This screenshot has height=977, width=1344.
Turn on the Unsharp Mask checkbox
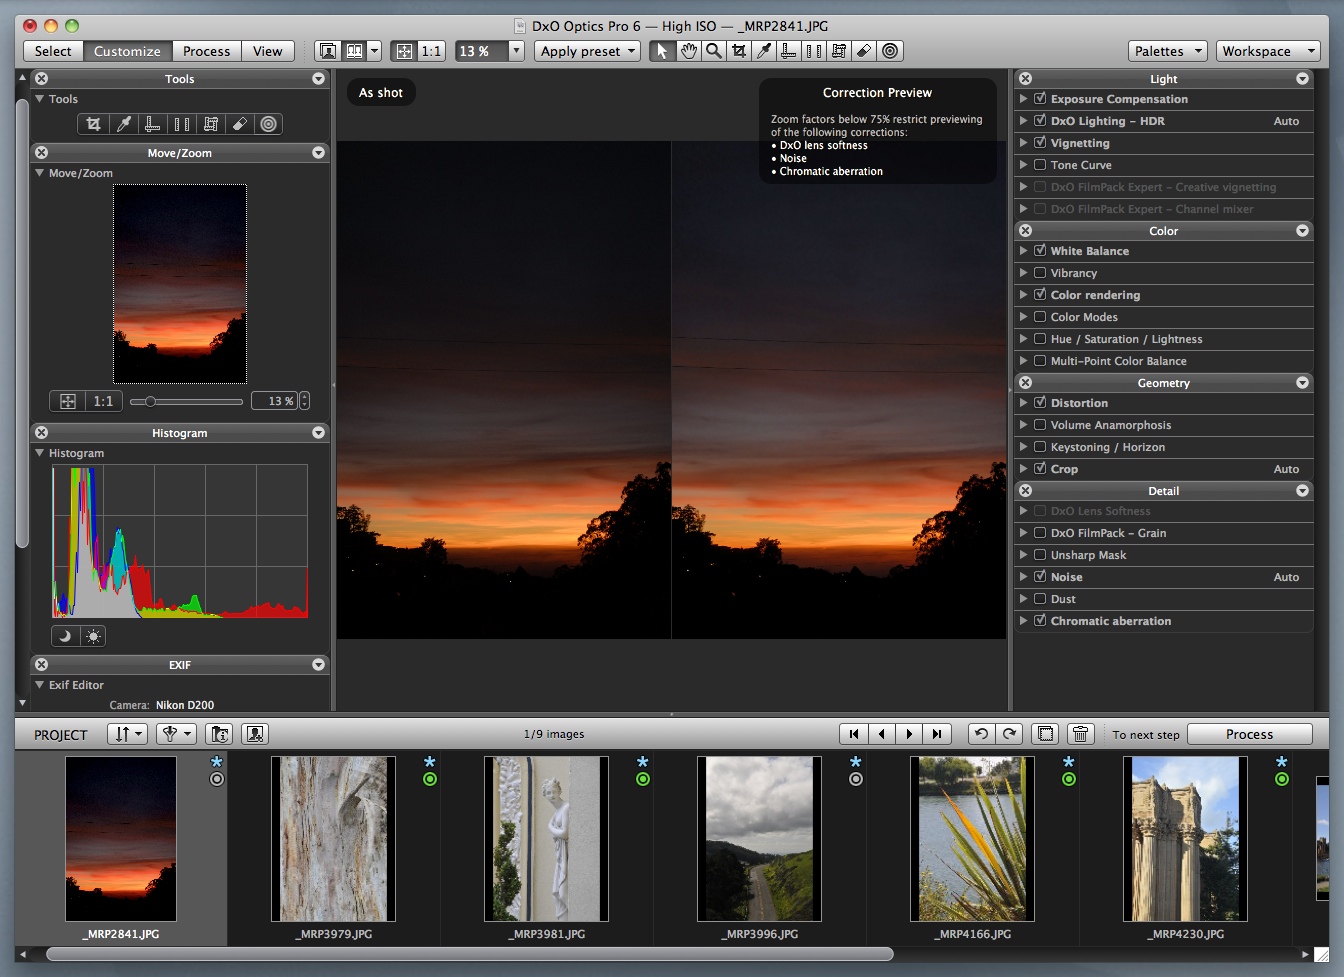click(1040, 555)
